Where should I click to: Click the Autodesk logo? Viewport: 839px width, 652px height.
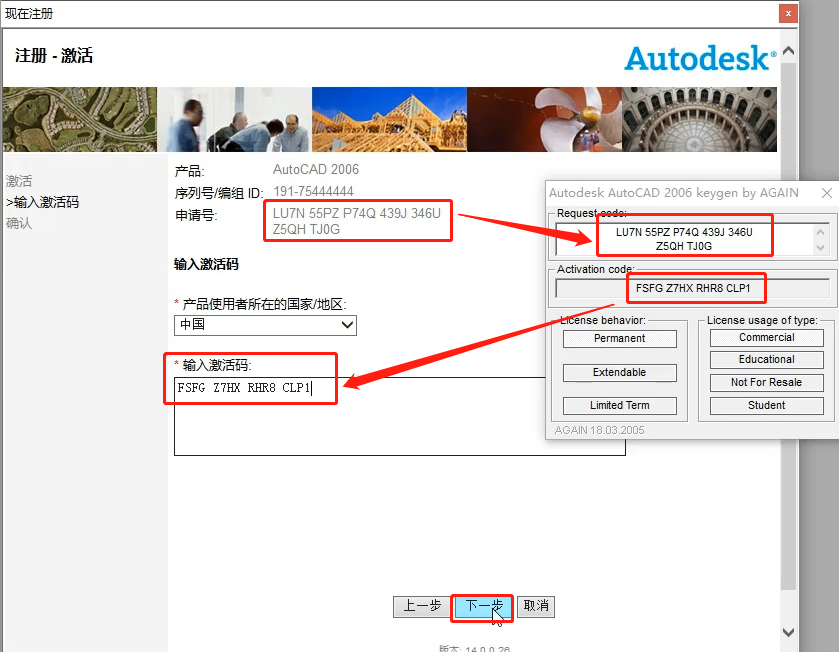coord(700,58)
